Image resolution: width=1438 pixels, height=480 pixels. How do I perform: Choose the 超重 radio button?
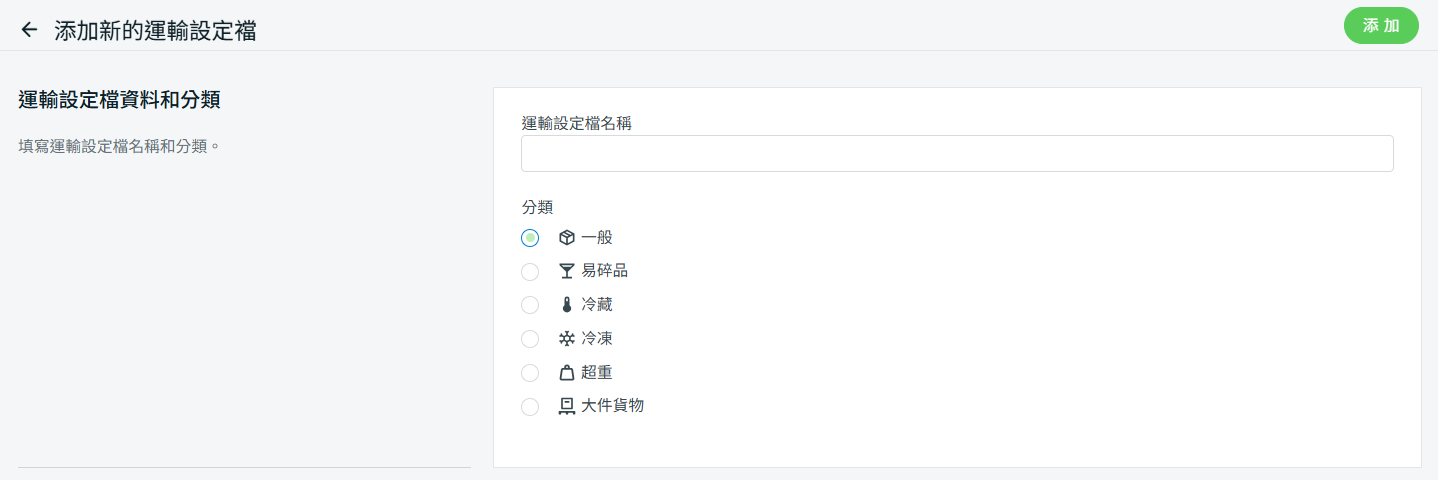point(530,373)
